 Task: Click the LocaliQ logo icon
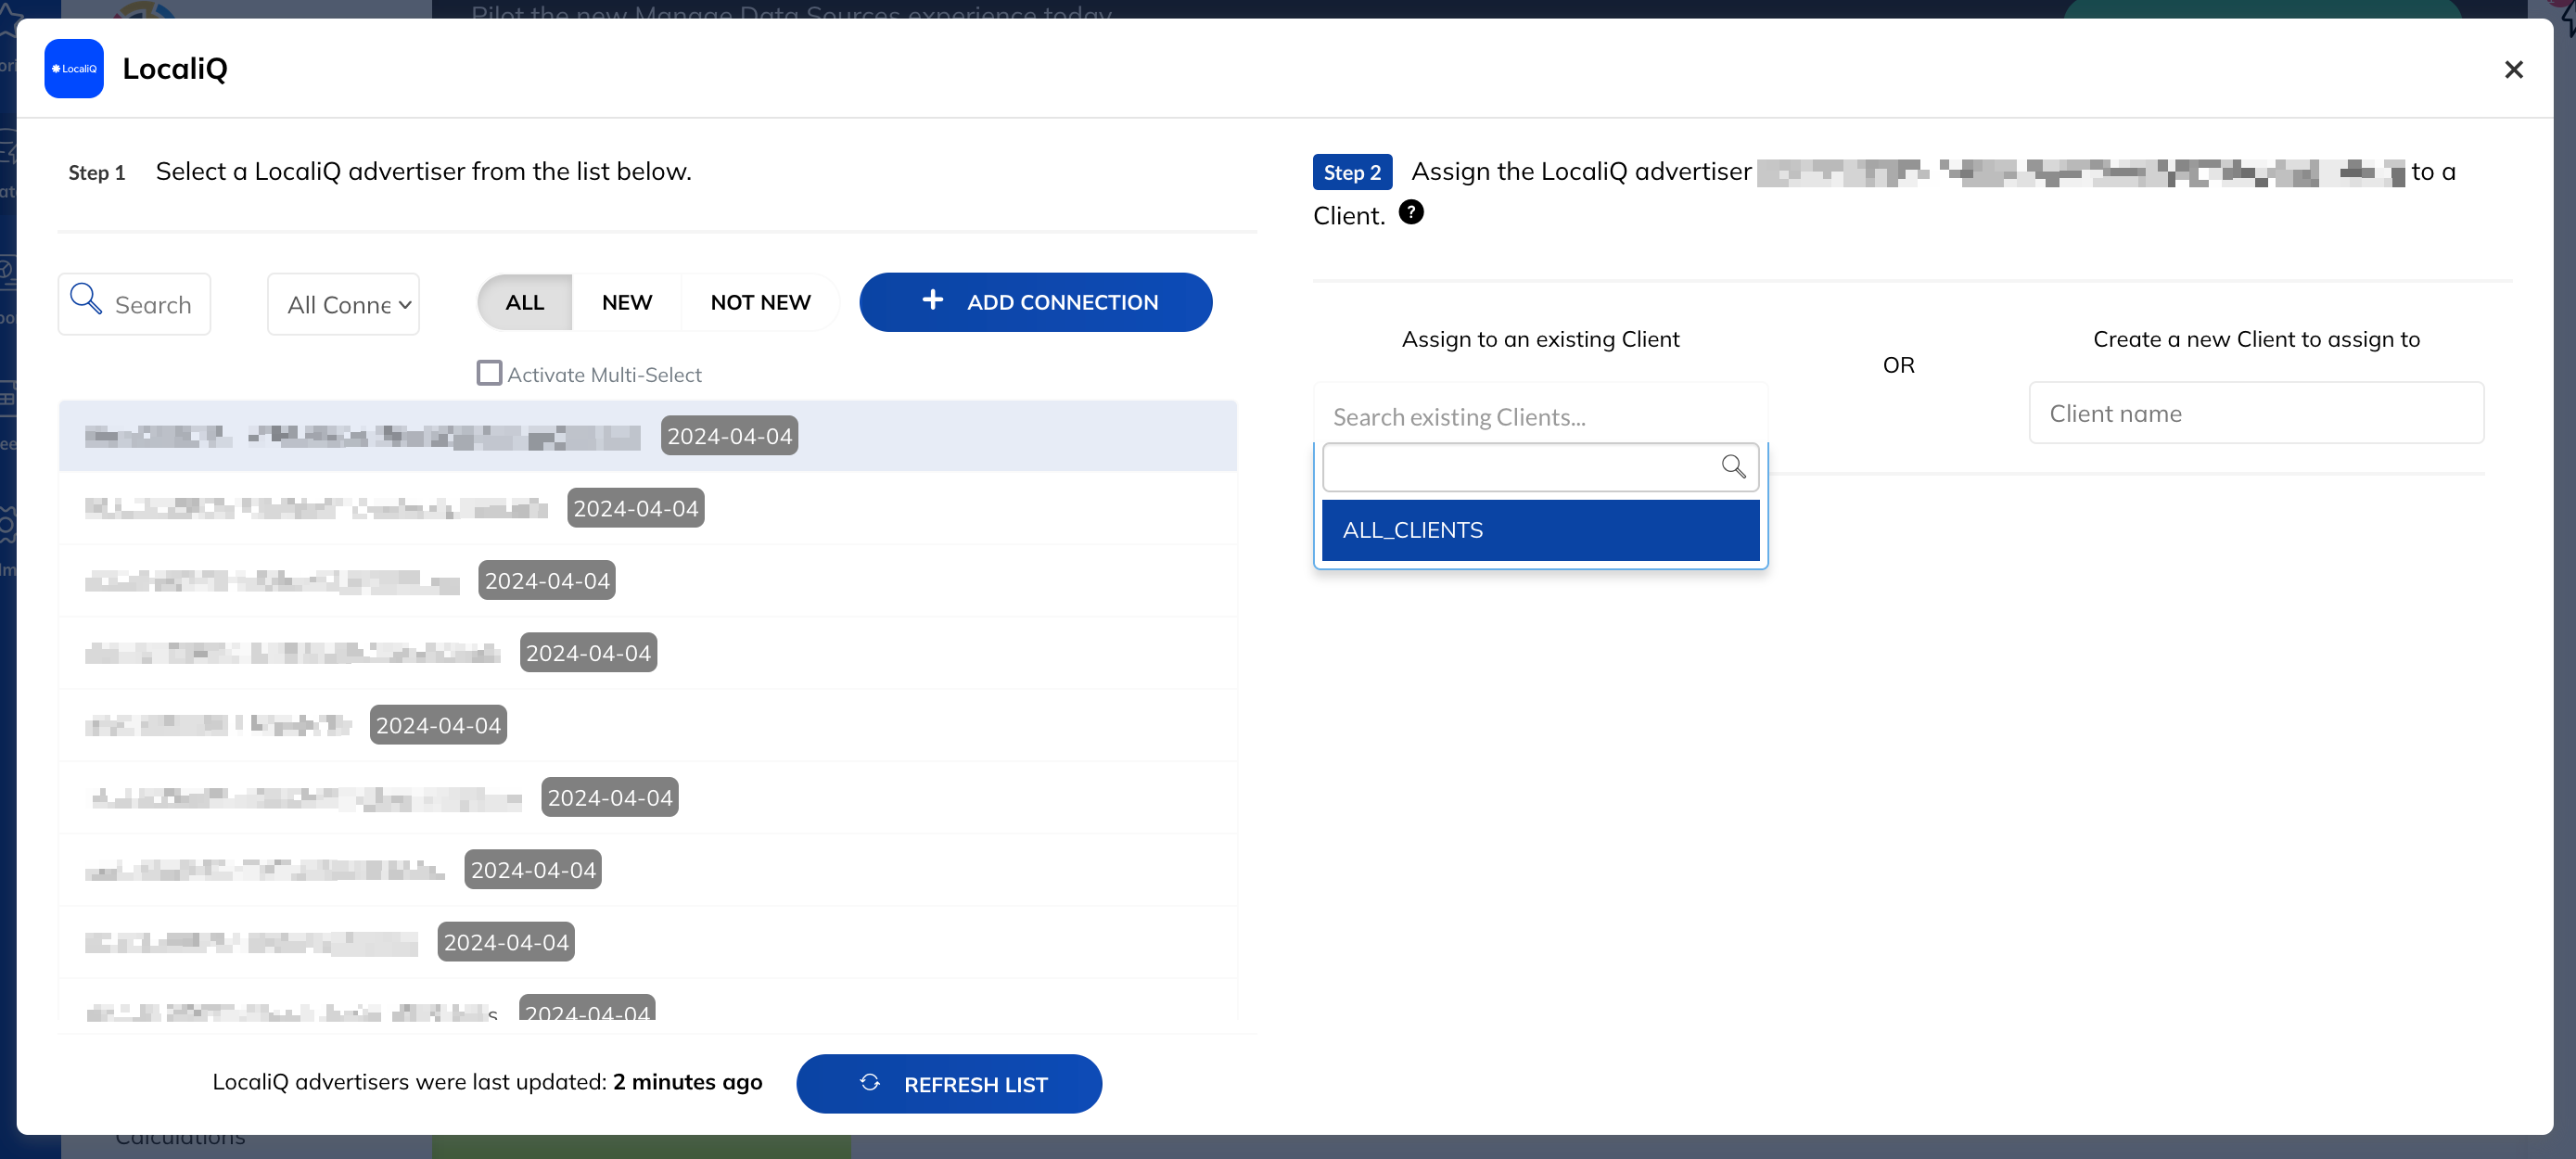[x=74, y=69]
